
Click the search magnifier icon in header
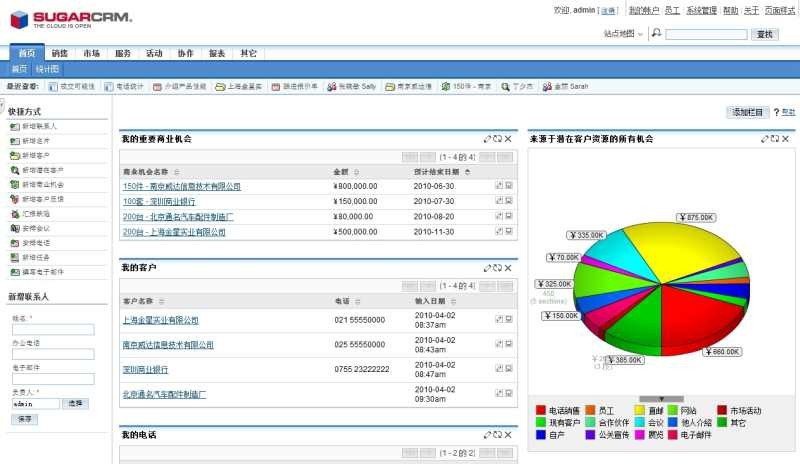pyautogui.click(x=657, y=33)
